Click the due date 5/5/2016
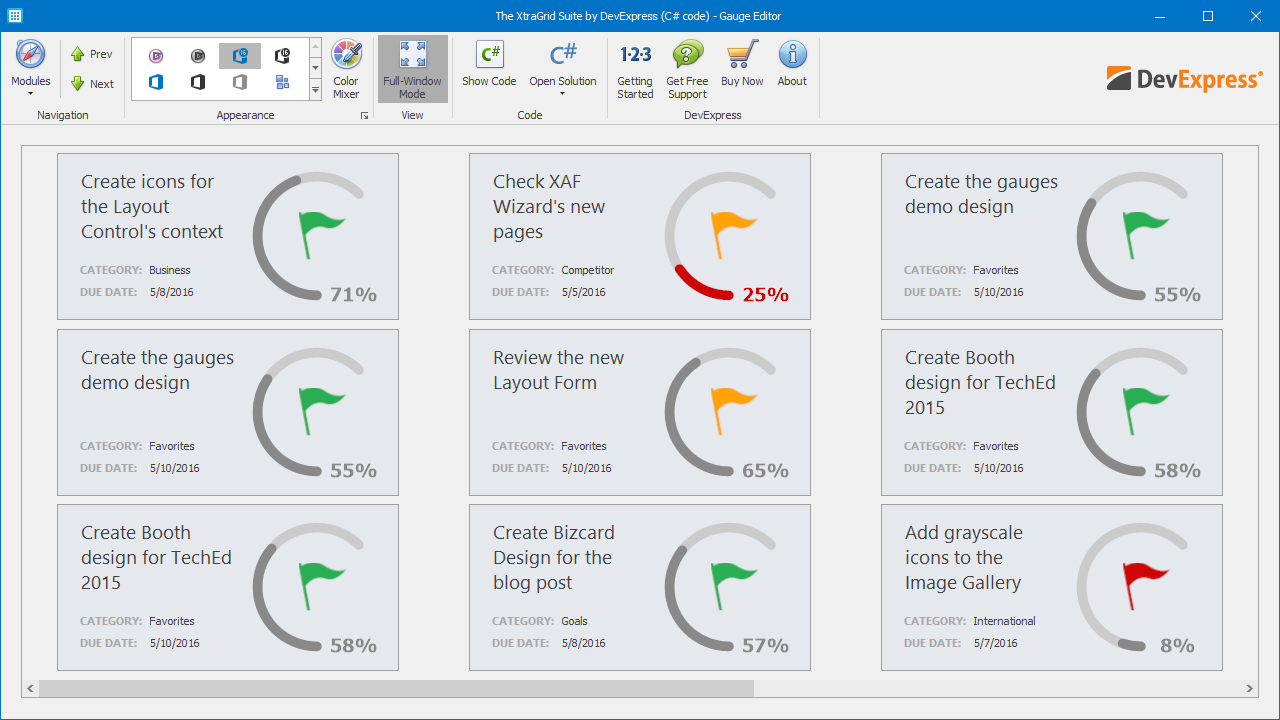This screenshot has height=720, width=1280. point(584,293)
